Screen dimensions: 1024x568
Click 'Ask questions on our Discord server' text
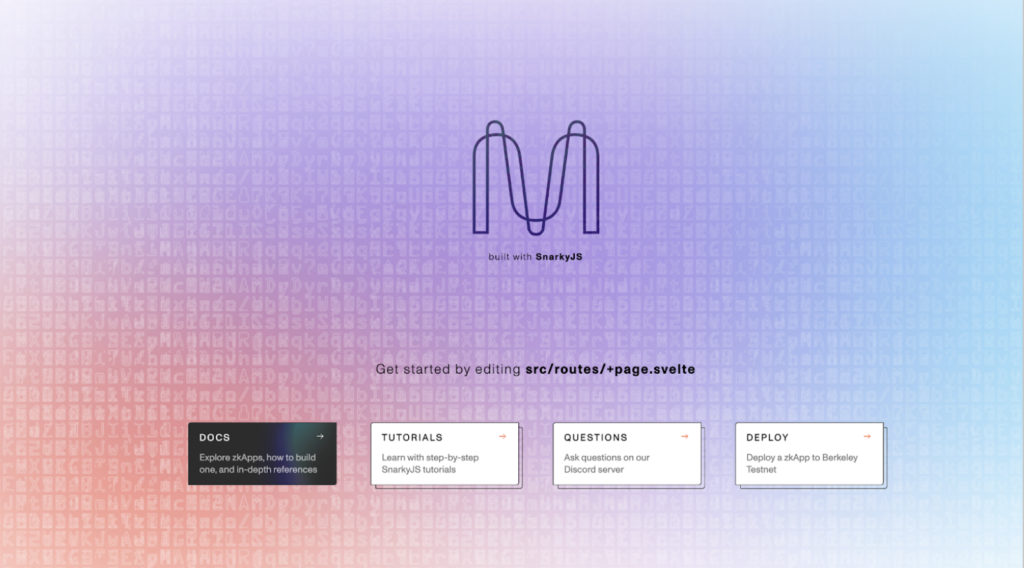[607, 464]
